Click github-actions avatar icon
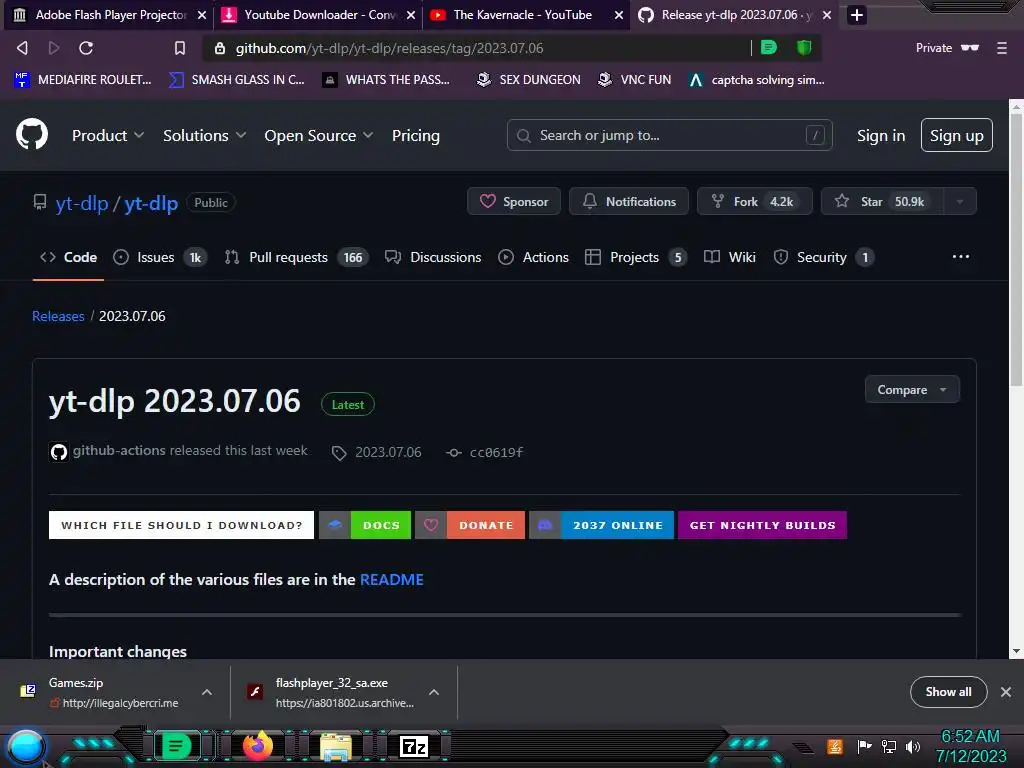The height and width of the screenshot is (768, 1024). tap(59, 452)
